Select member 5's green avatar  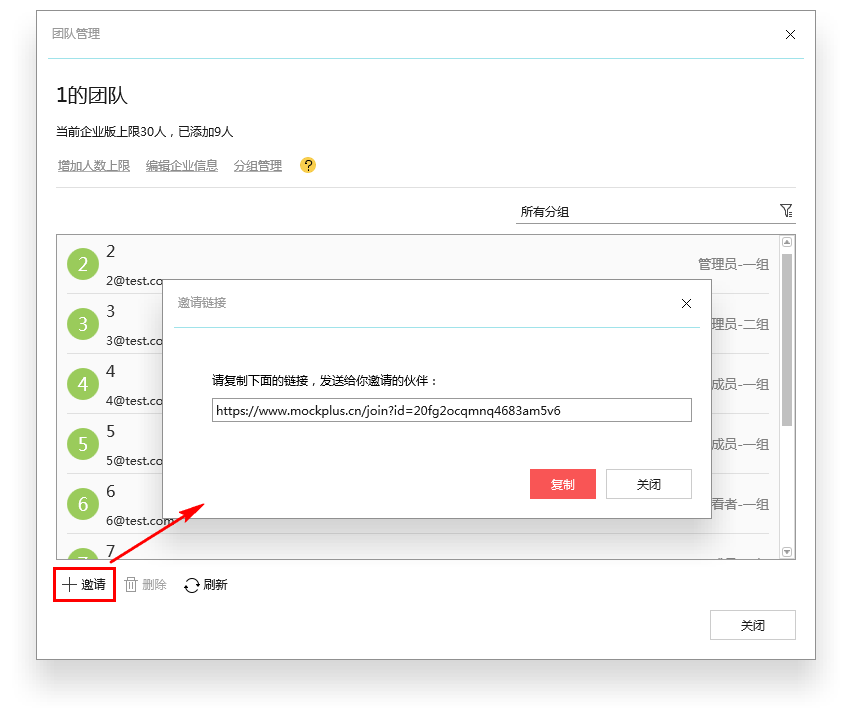click(83, 444)
